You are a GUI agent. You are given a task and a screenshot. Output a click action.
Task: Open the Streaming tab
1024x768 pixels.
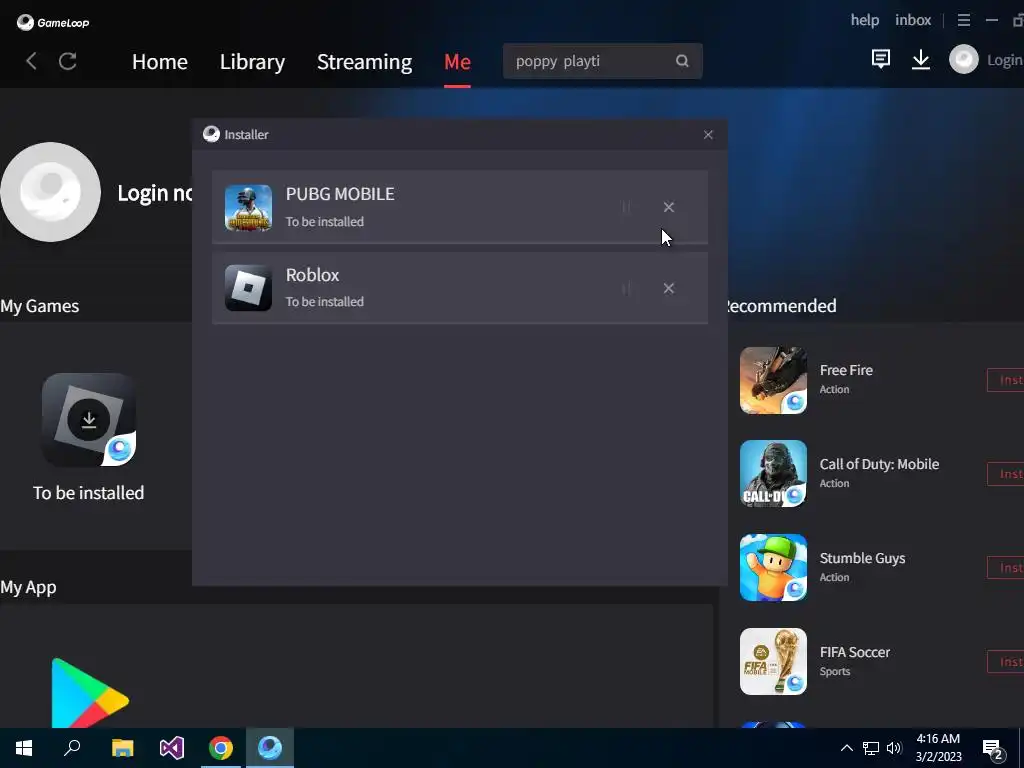(364, 61)
